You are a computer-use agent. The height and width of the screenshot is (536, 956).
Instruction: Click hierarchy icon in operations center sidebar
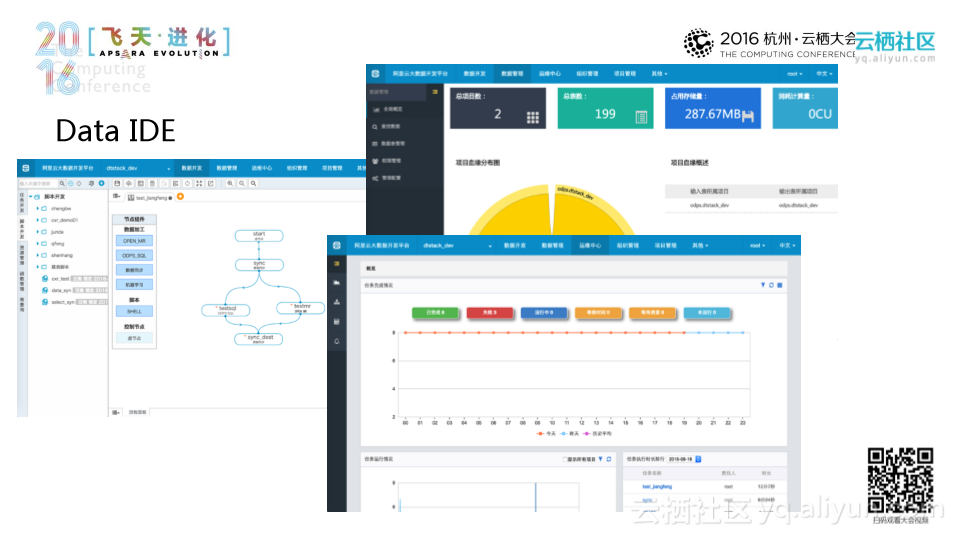337,302
